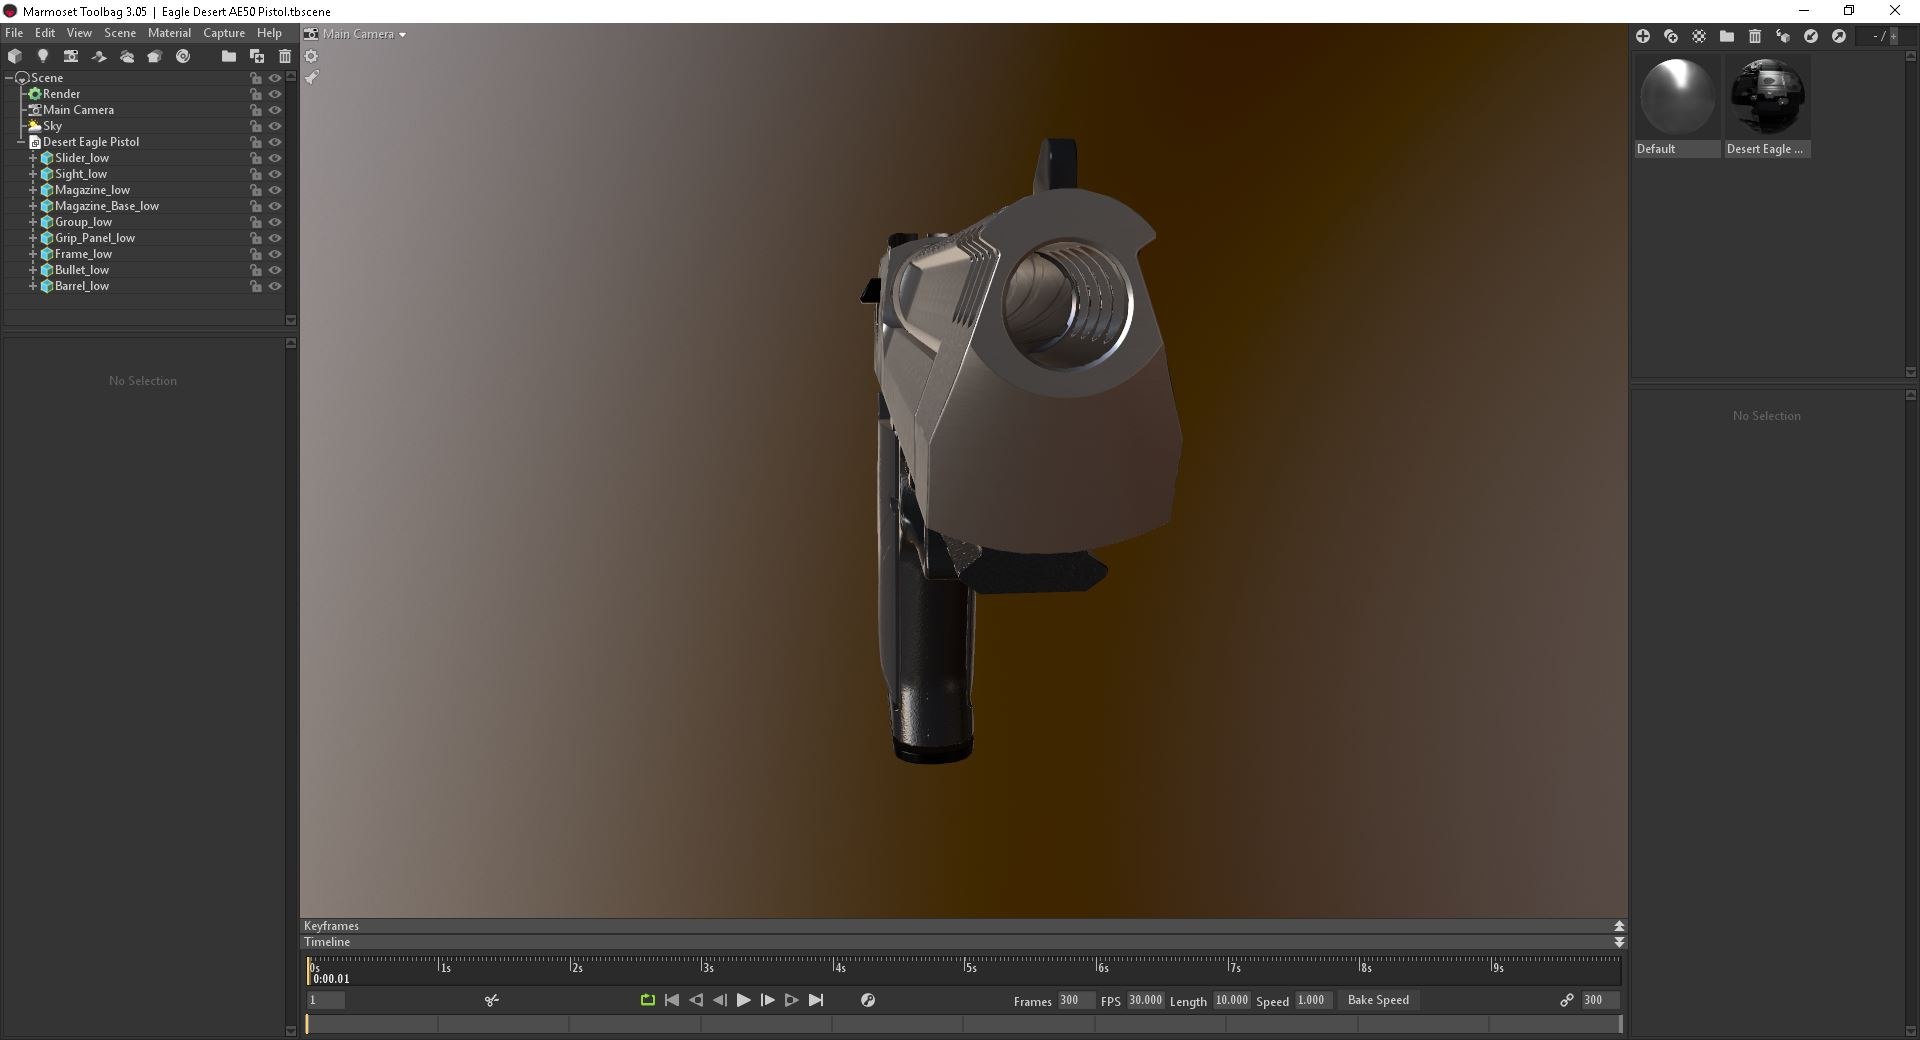Add a shadow catcher object
1920x1040 pixels.
99,56
